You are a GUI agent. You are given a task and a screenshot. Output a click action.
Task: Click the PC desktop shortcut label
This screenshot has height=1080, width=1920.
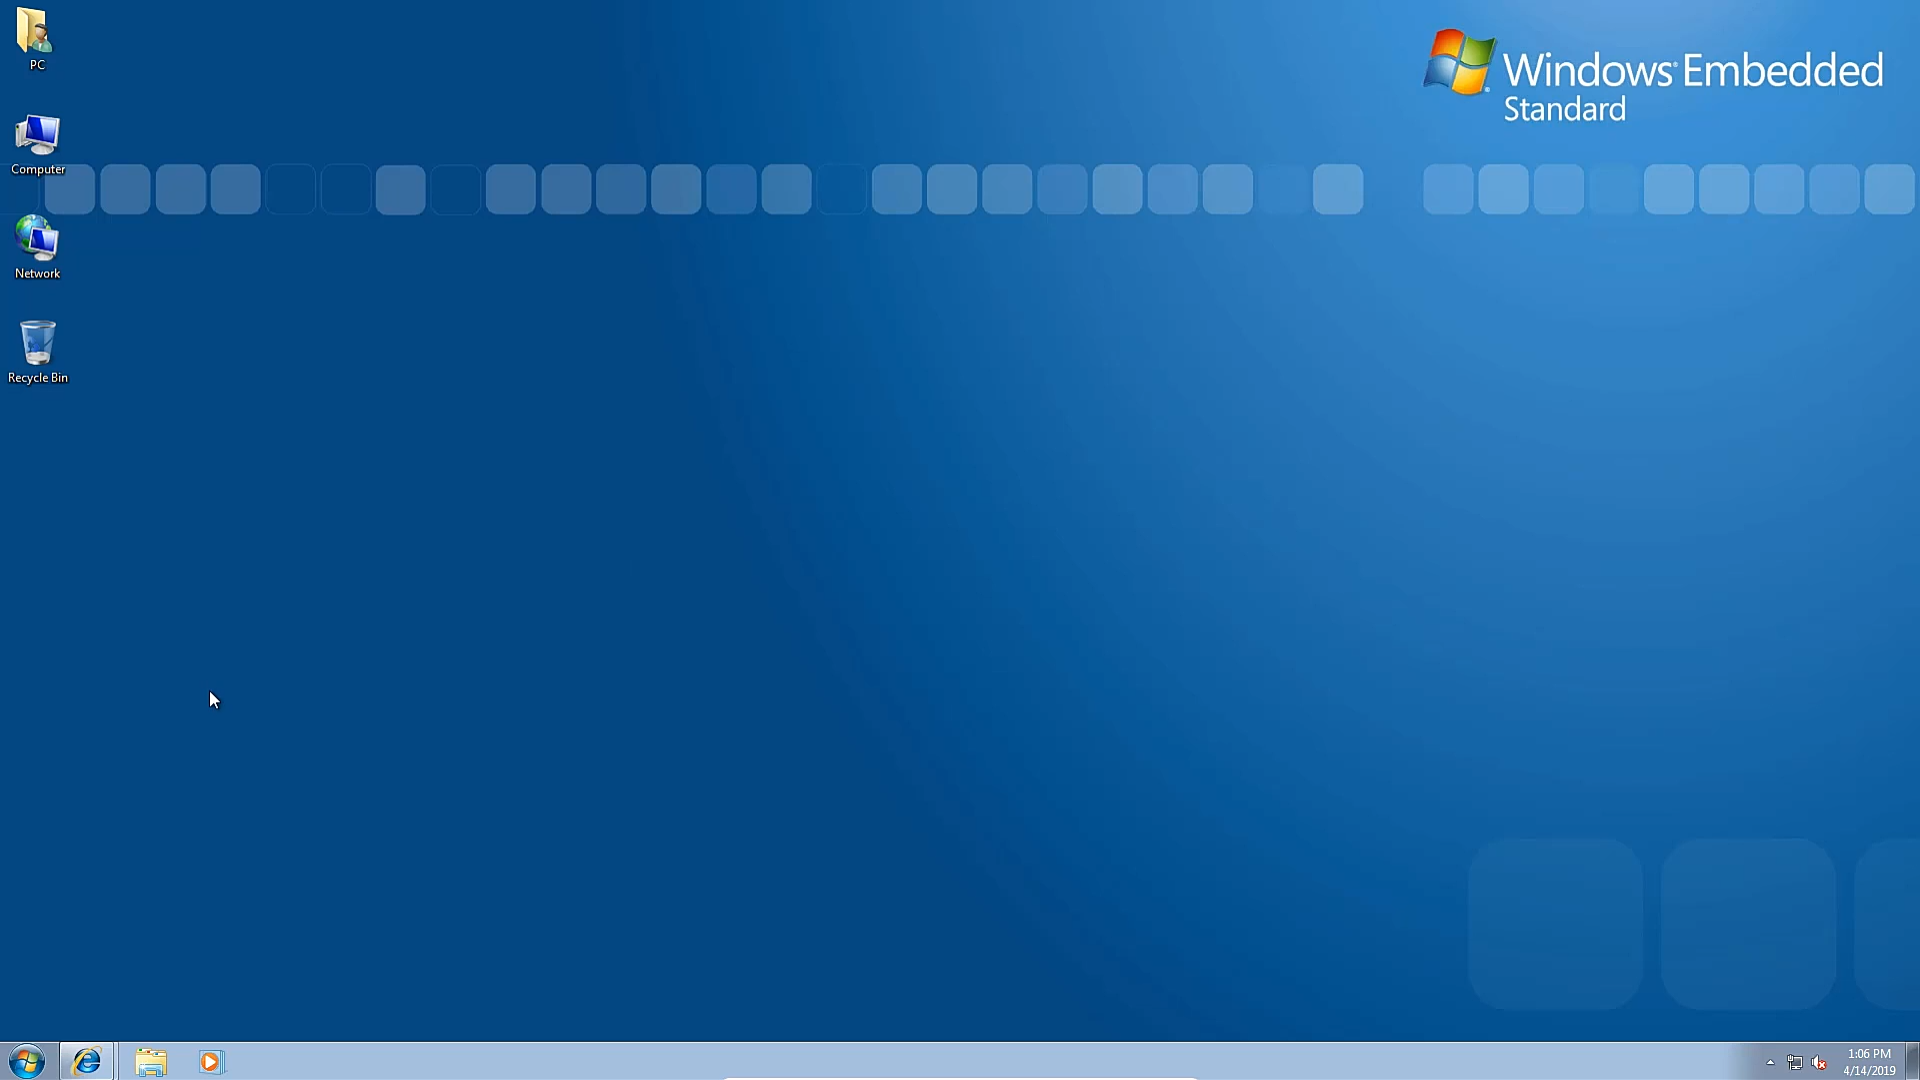(37, 65)
